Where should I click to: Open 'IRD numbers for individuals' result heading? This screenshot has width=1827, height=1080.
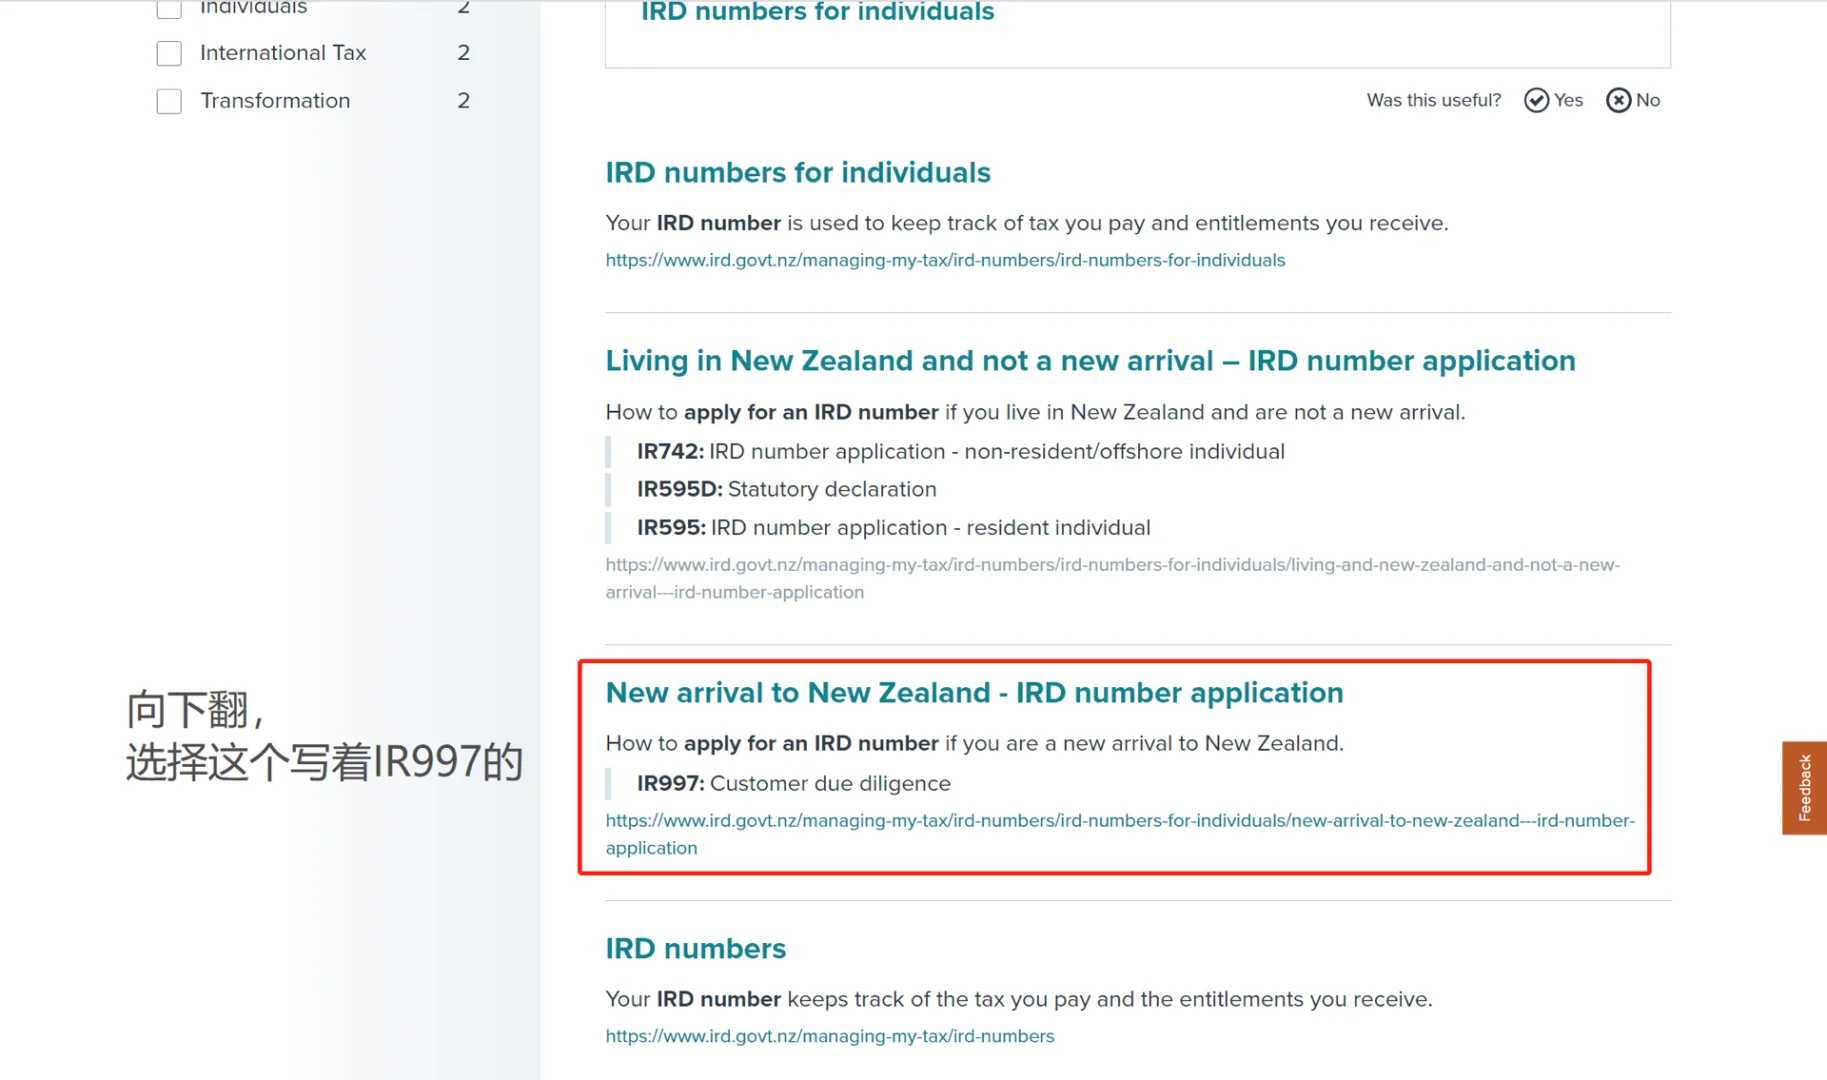point(797,172)
